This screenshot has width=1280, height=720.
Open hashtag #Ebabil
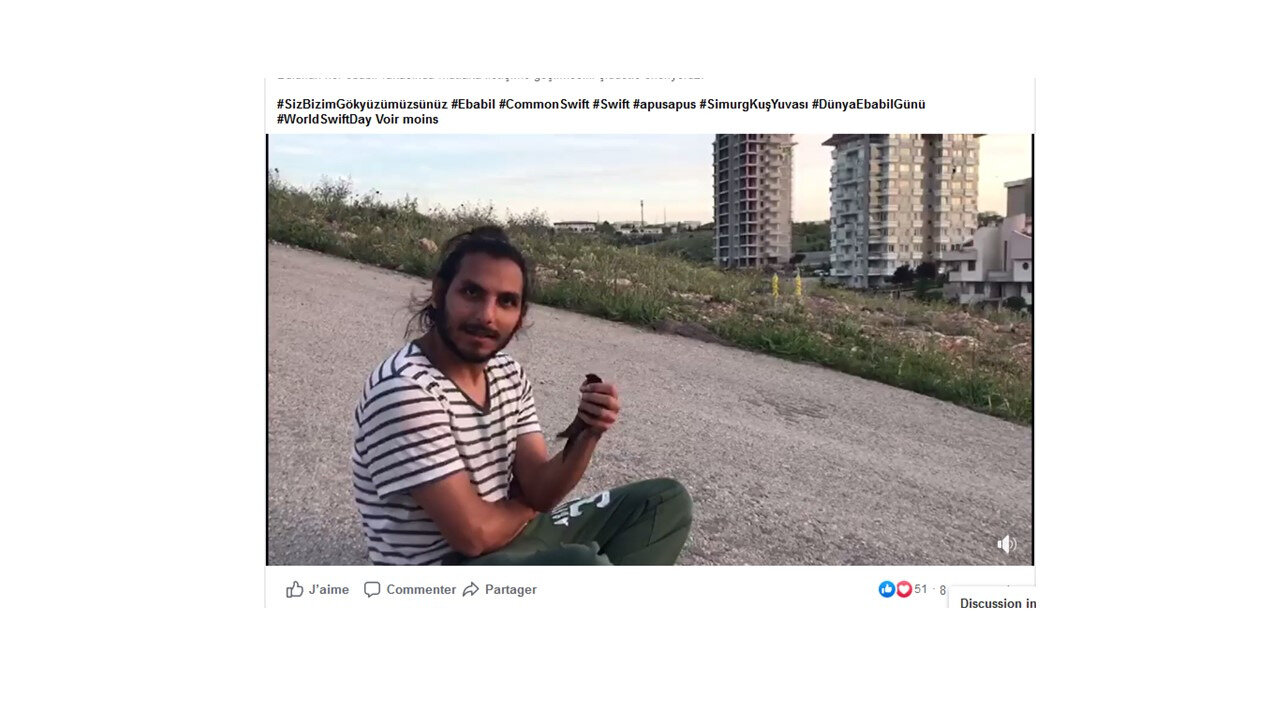[x=473, y=104]
